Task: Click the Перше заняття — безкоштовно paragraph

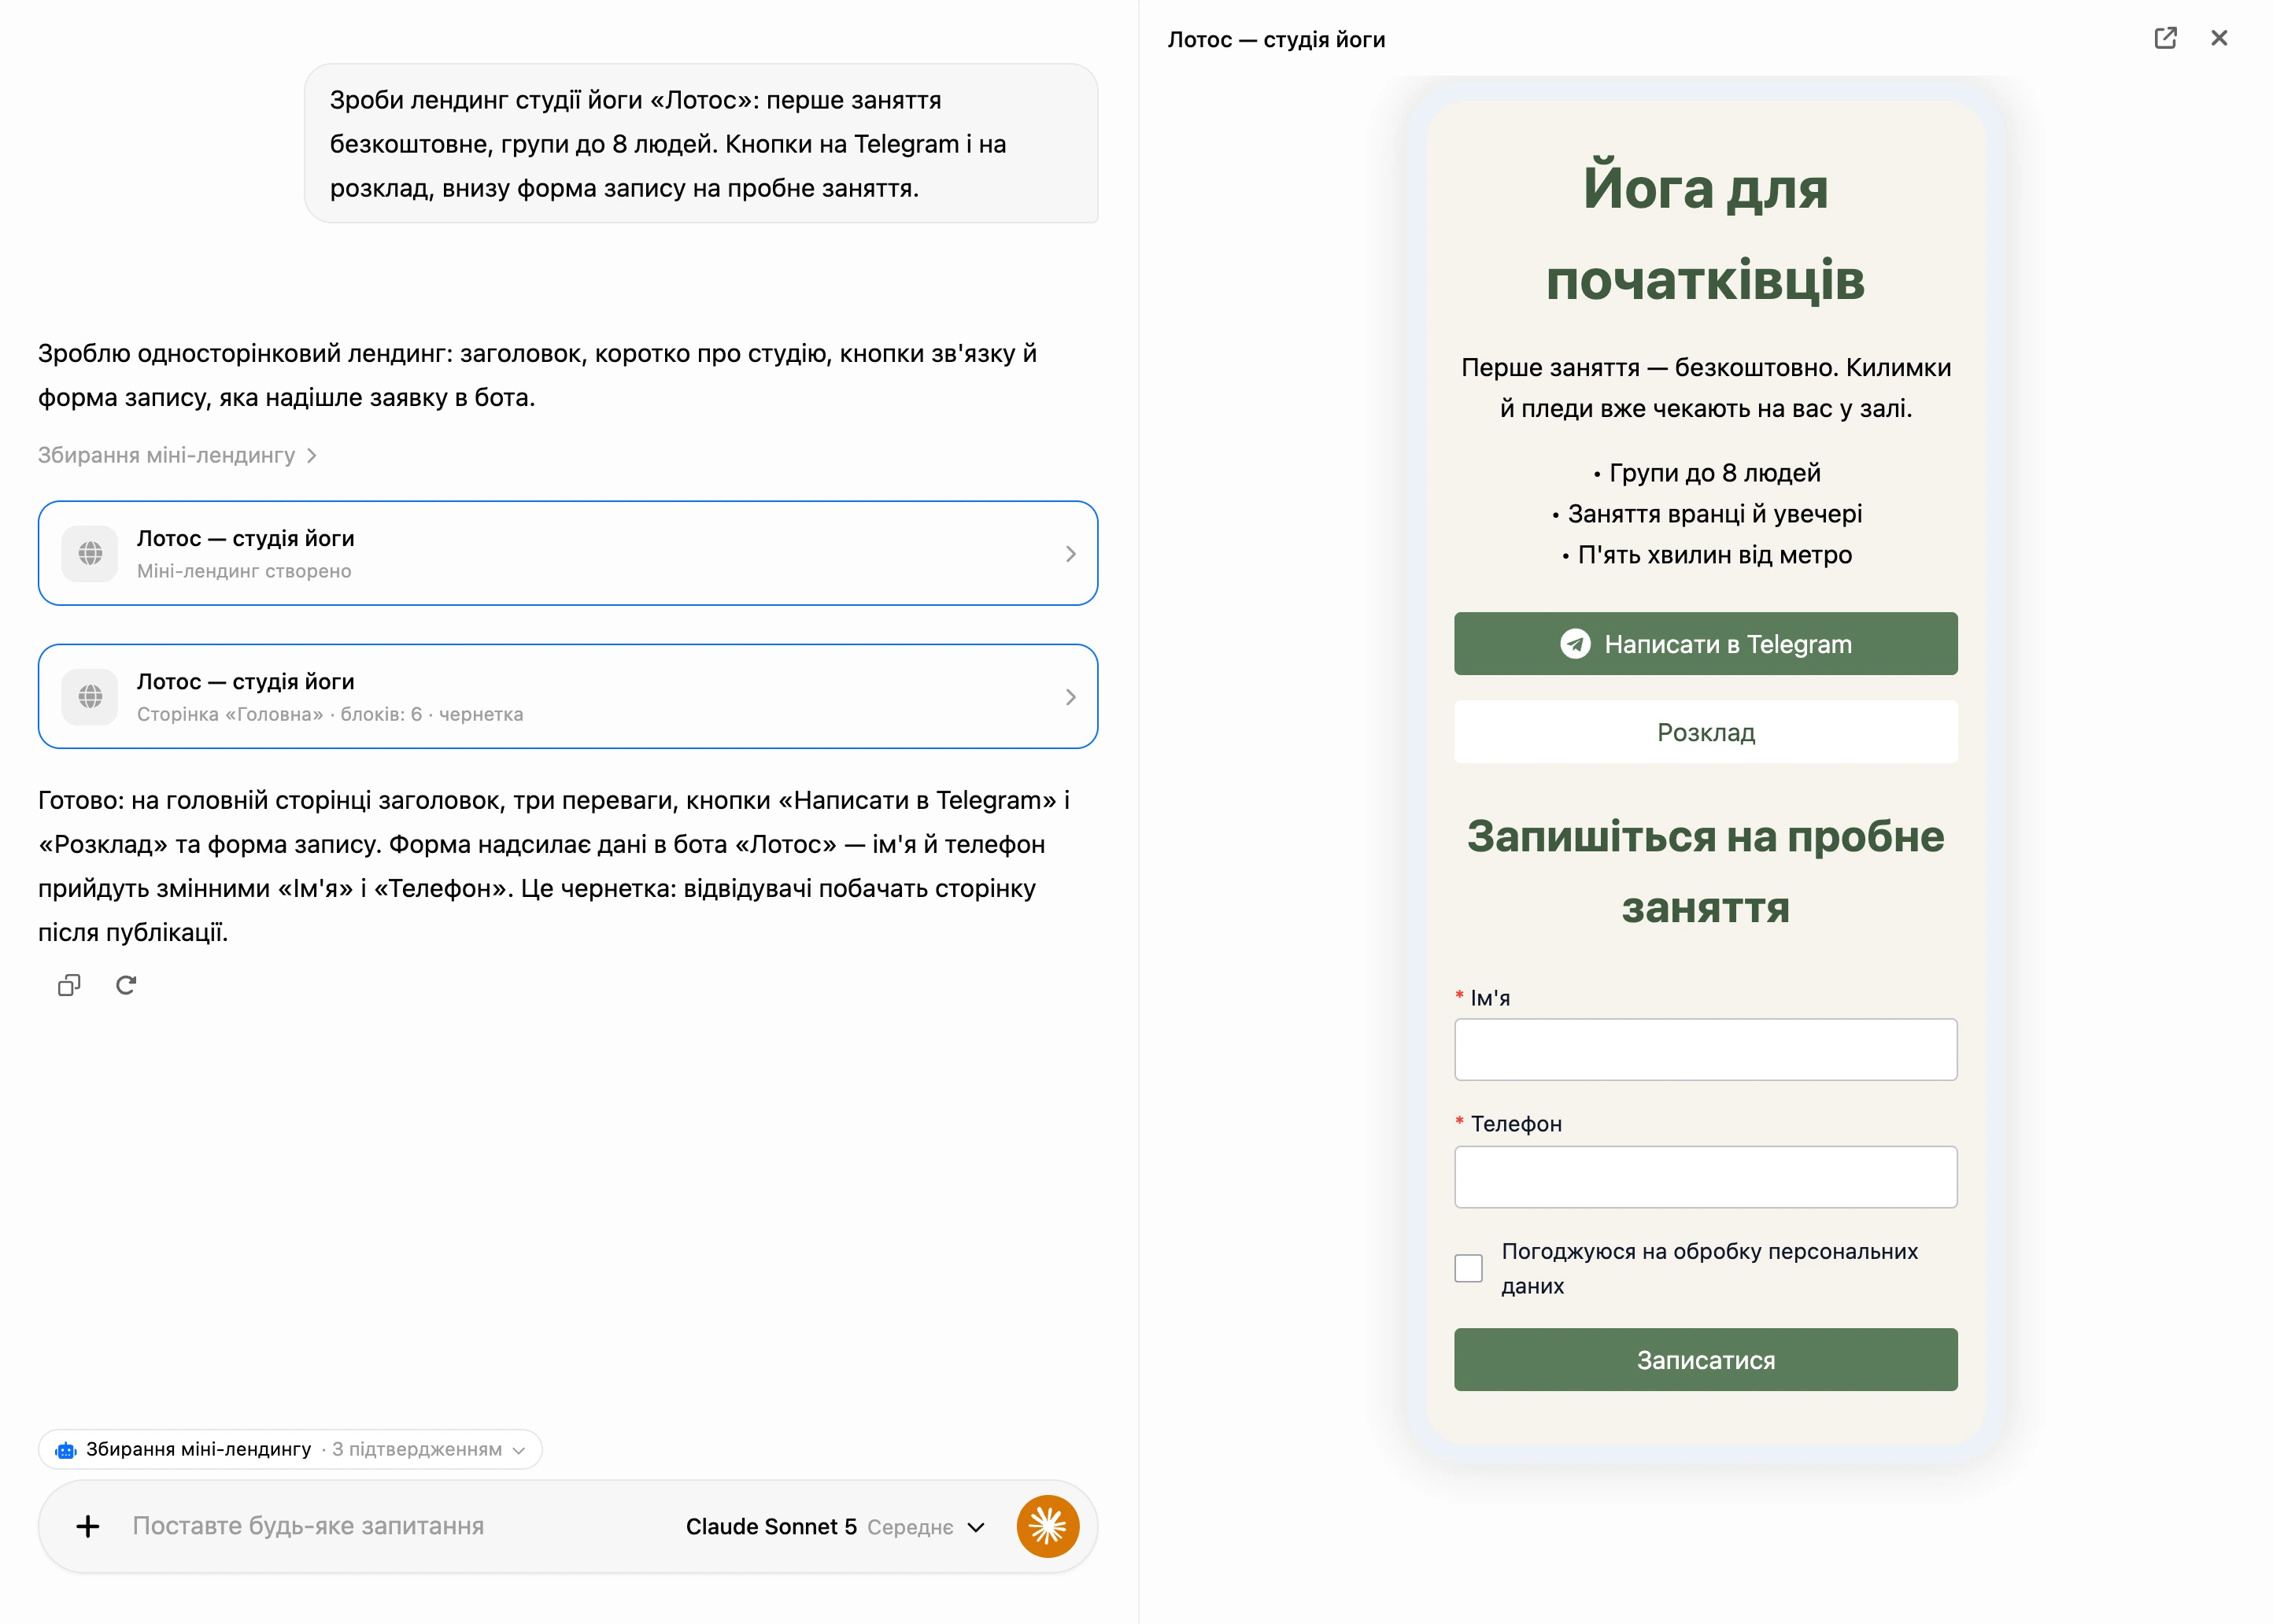Action: point(1705,388)
